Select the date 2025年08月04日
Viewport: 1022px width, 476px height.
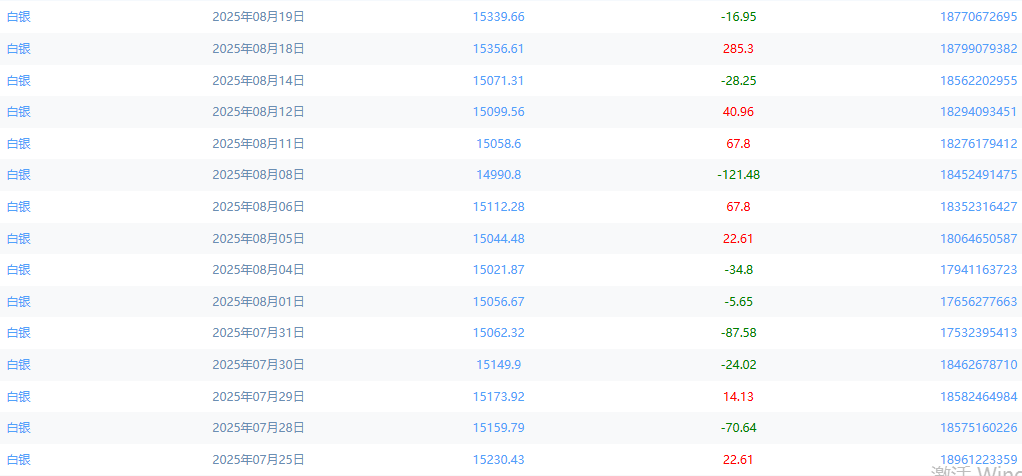point(258,270)
